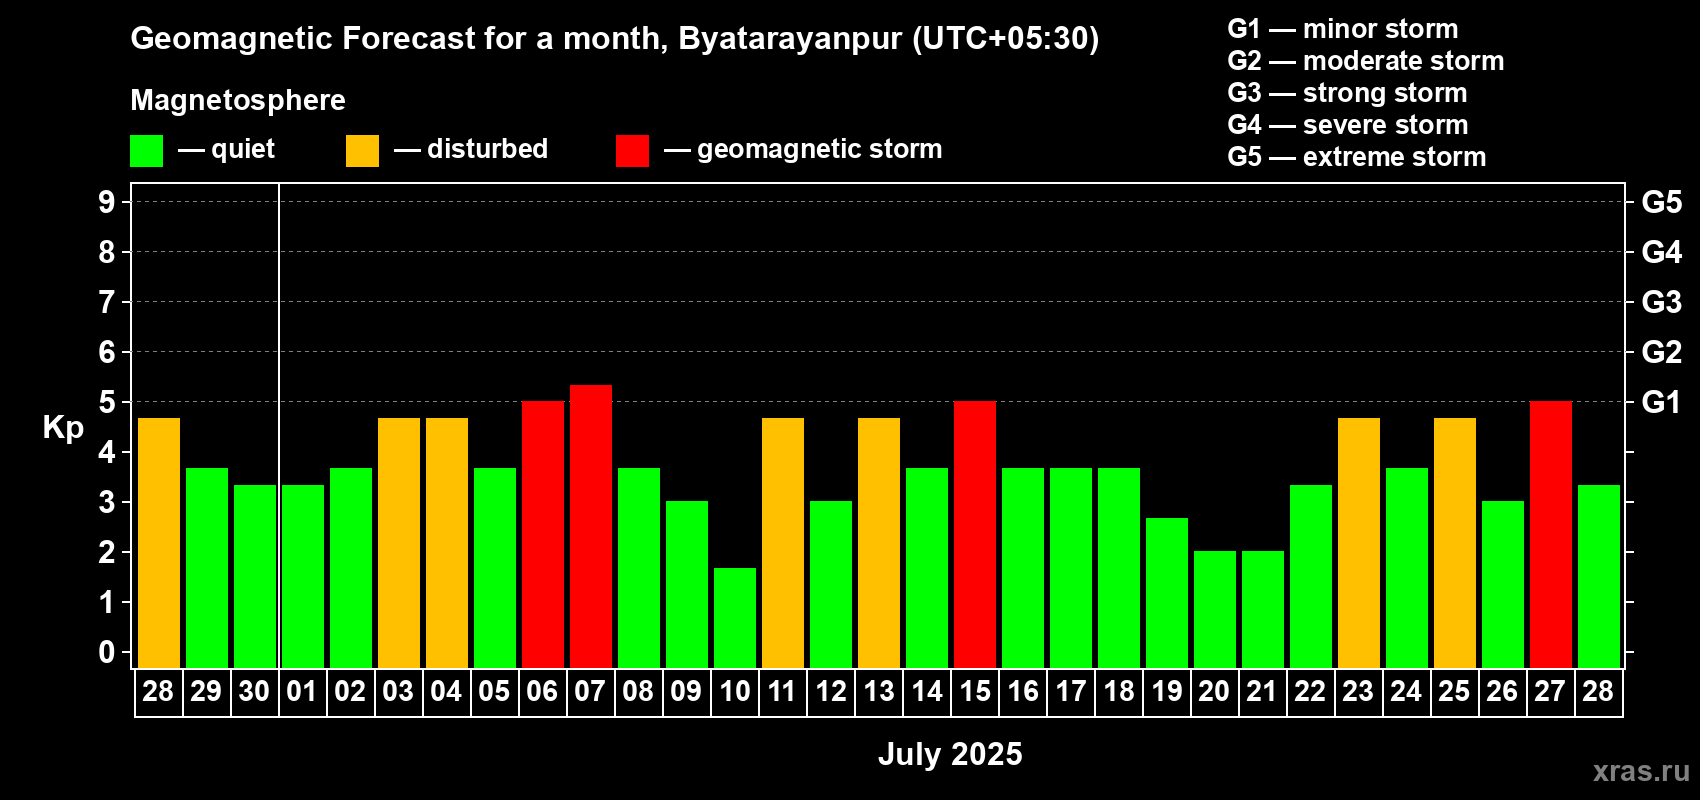The image size is (1700, 800).
Task: Click the orange bar for July 04
Action: [447, 543]
